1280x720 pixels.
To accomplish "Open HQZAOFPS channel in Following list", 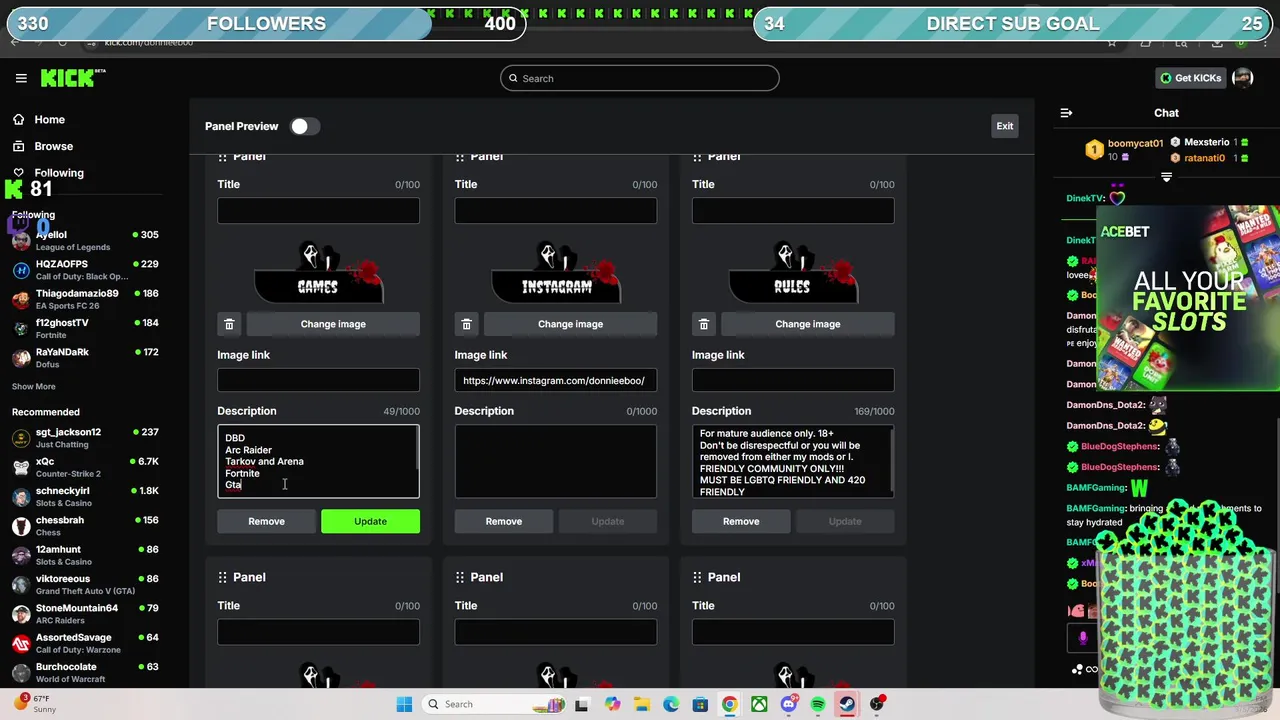I will 85,270.
